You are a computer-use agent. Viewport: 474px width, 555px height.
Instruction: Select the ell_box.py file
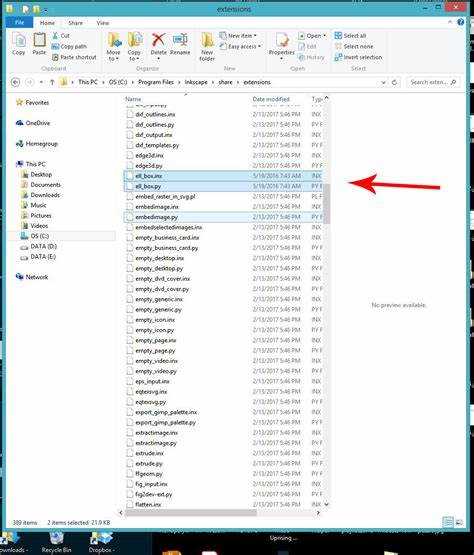click(x=223, y=186)
